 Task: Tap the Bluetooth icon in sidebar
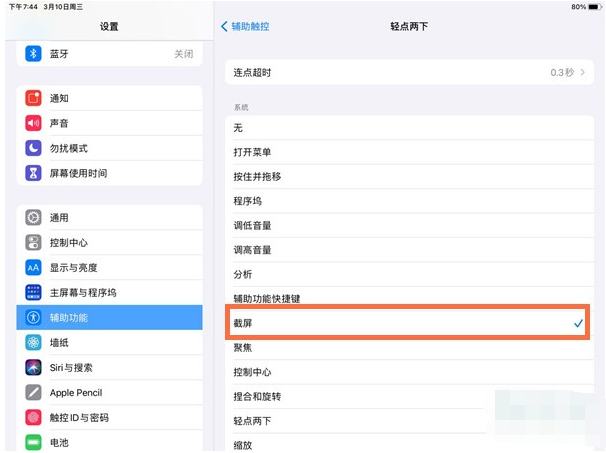(x=33, y=54)
